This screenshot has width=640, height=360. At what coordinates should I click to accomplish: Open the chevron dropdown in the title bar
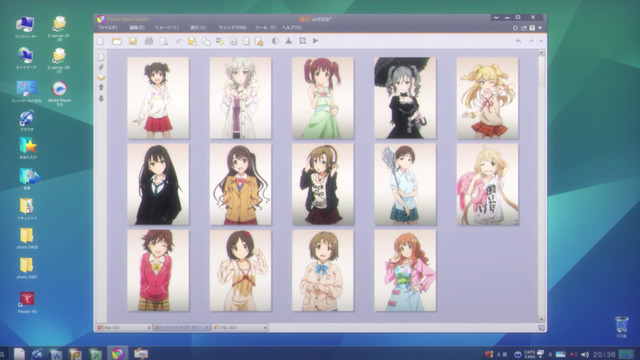point(496,18)
